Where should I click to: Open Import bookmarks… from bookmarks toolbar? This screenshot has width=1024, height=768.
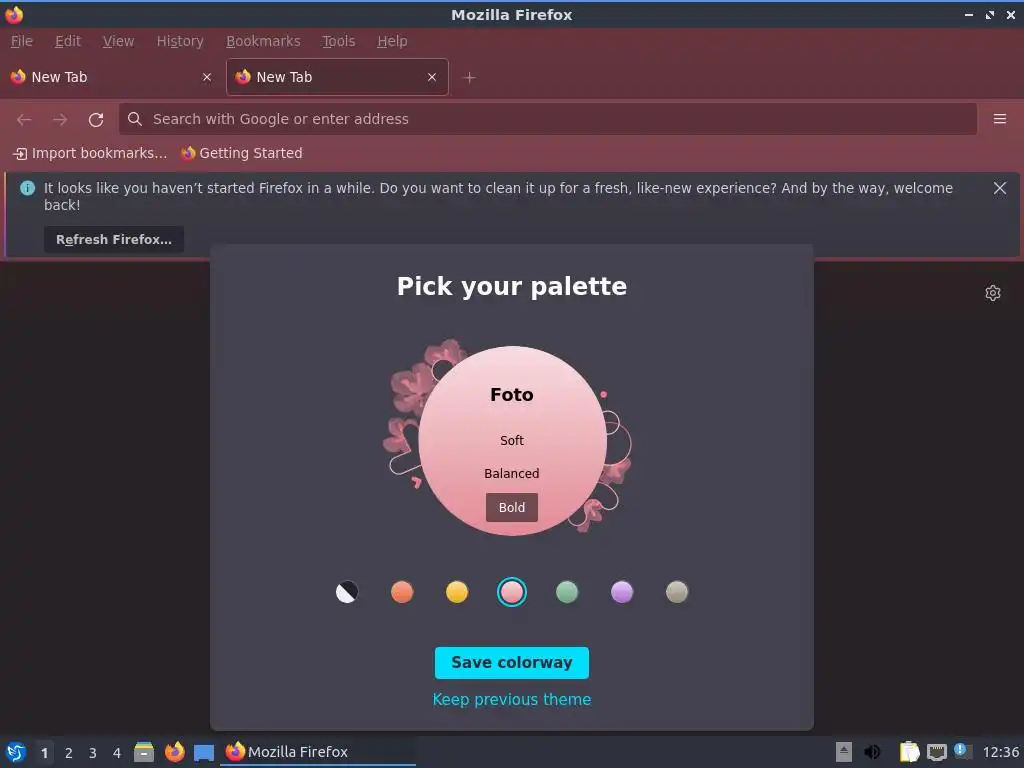click(91, 153)
